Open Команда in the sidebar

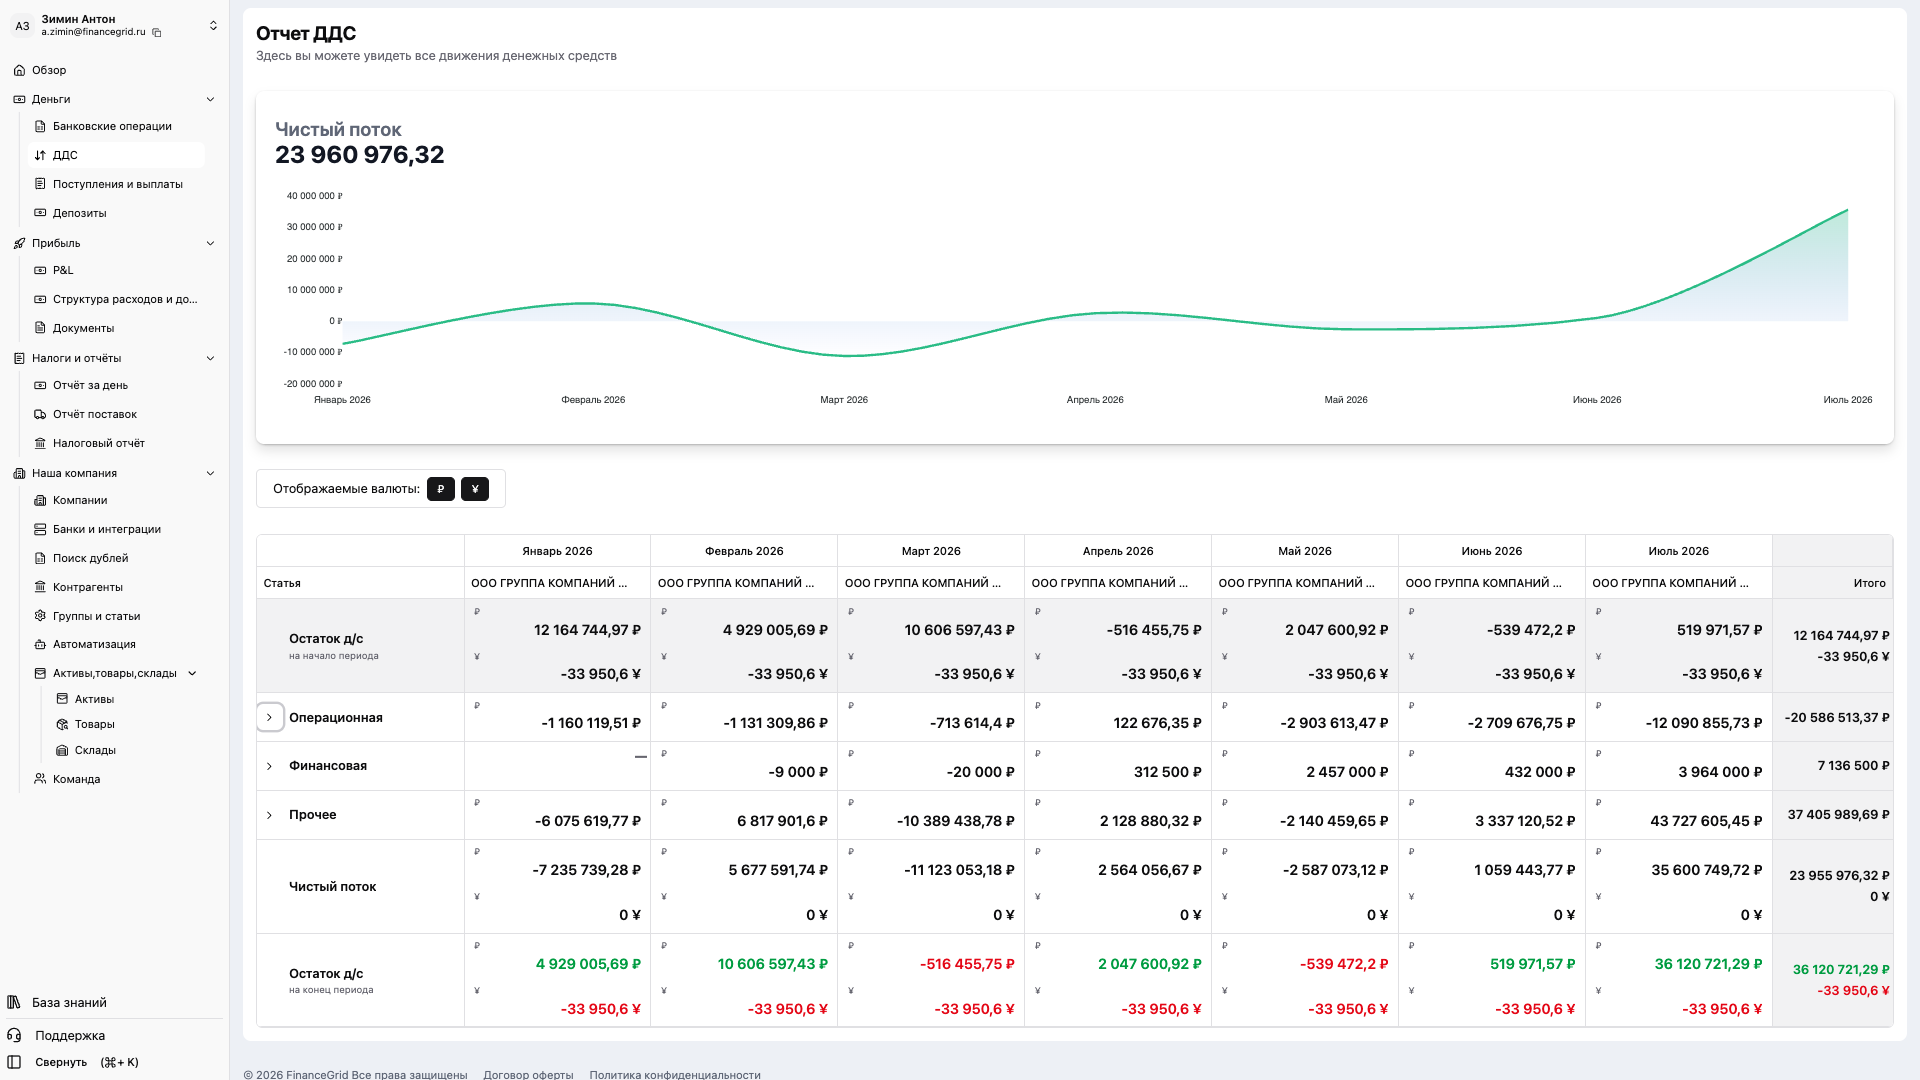click(76, 779)
